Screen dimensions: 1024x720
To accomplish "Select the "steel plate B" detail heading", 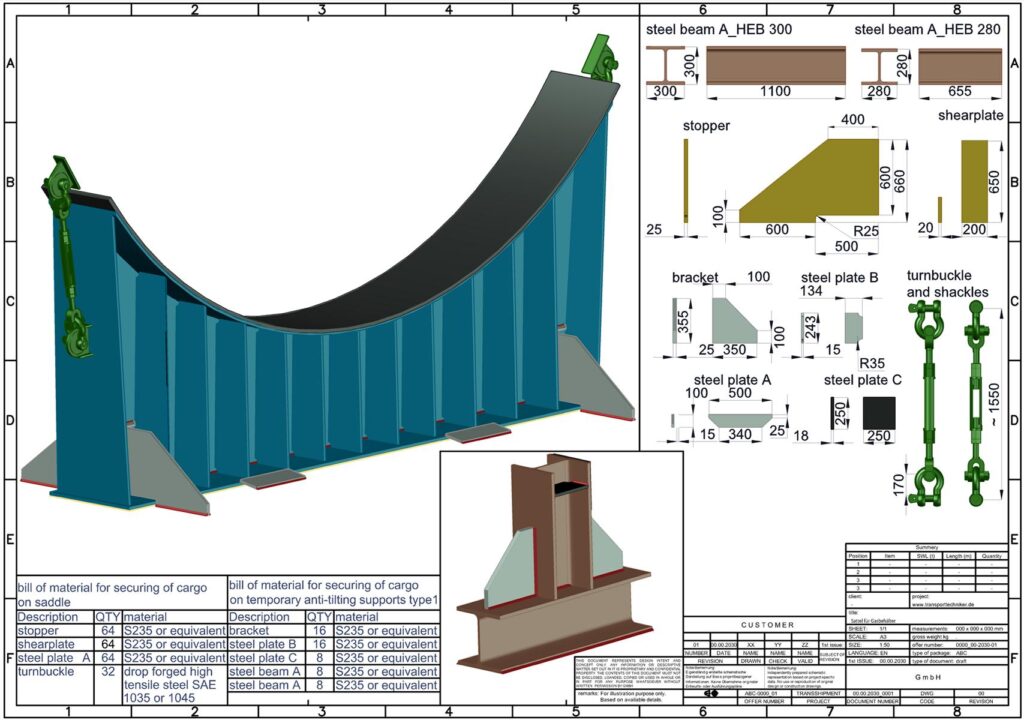I will (840, 278).
